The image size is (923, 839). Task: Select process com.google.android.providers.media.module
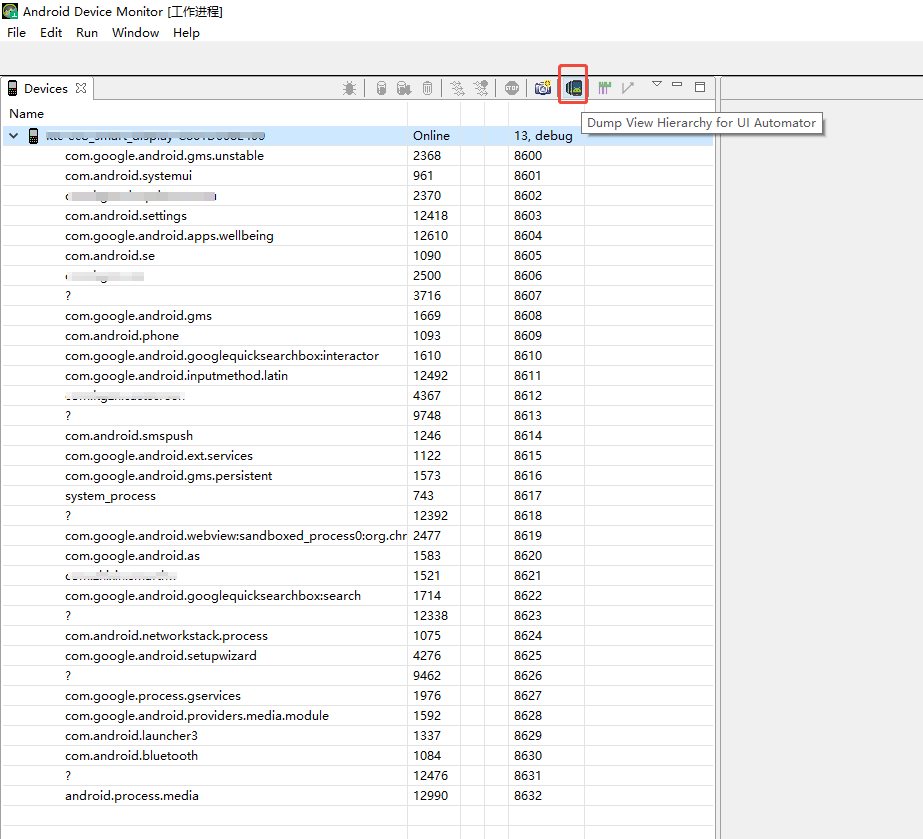197,717
